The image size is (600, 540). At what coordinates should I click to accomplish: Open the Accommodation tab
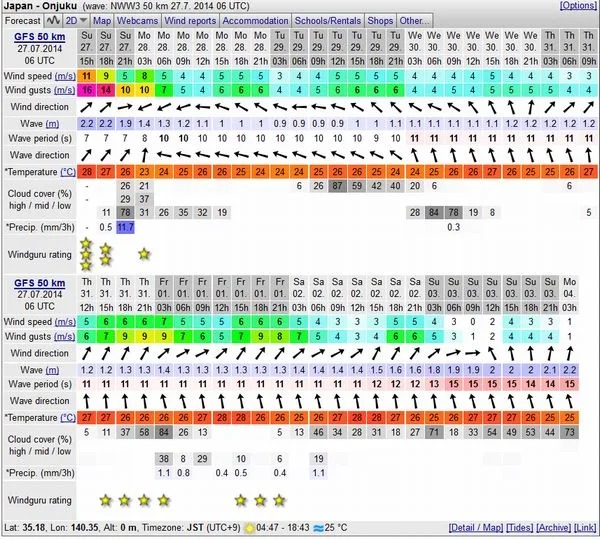[x=255, y=21]
